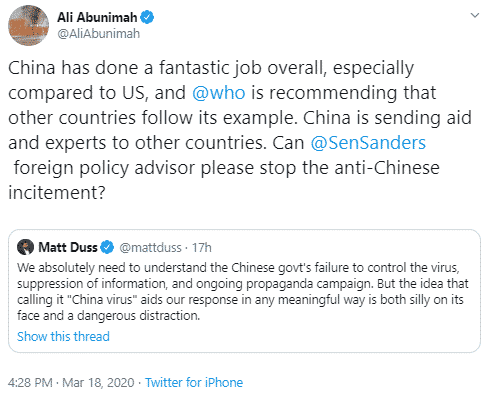
Task: Click Matt Duss's small avatar
Action: pyautogui.click(x=25, y=247)
